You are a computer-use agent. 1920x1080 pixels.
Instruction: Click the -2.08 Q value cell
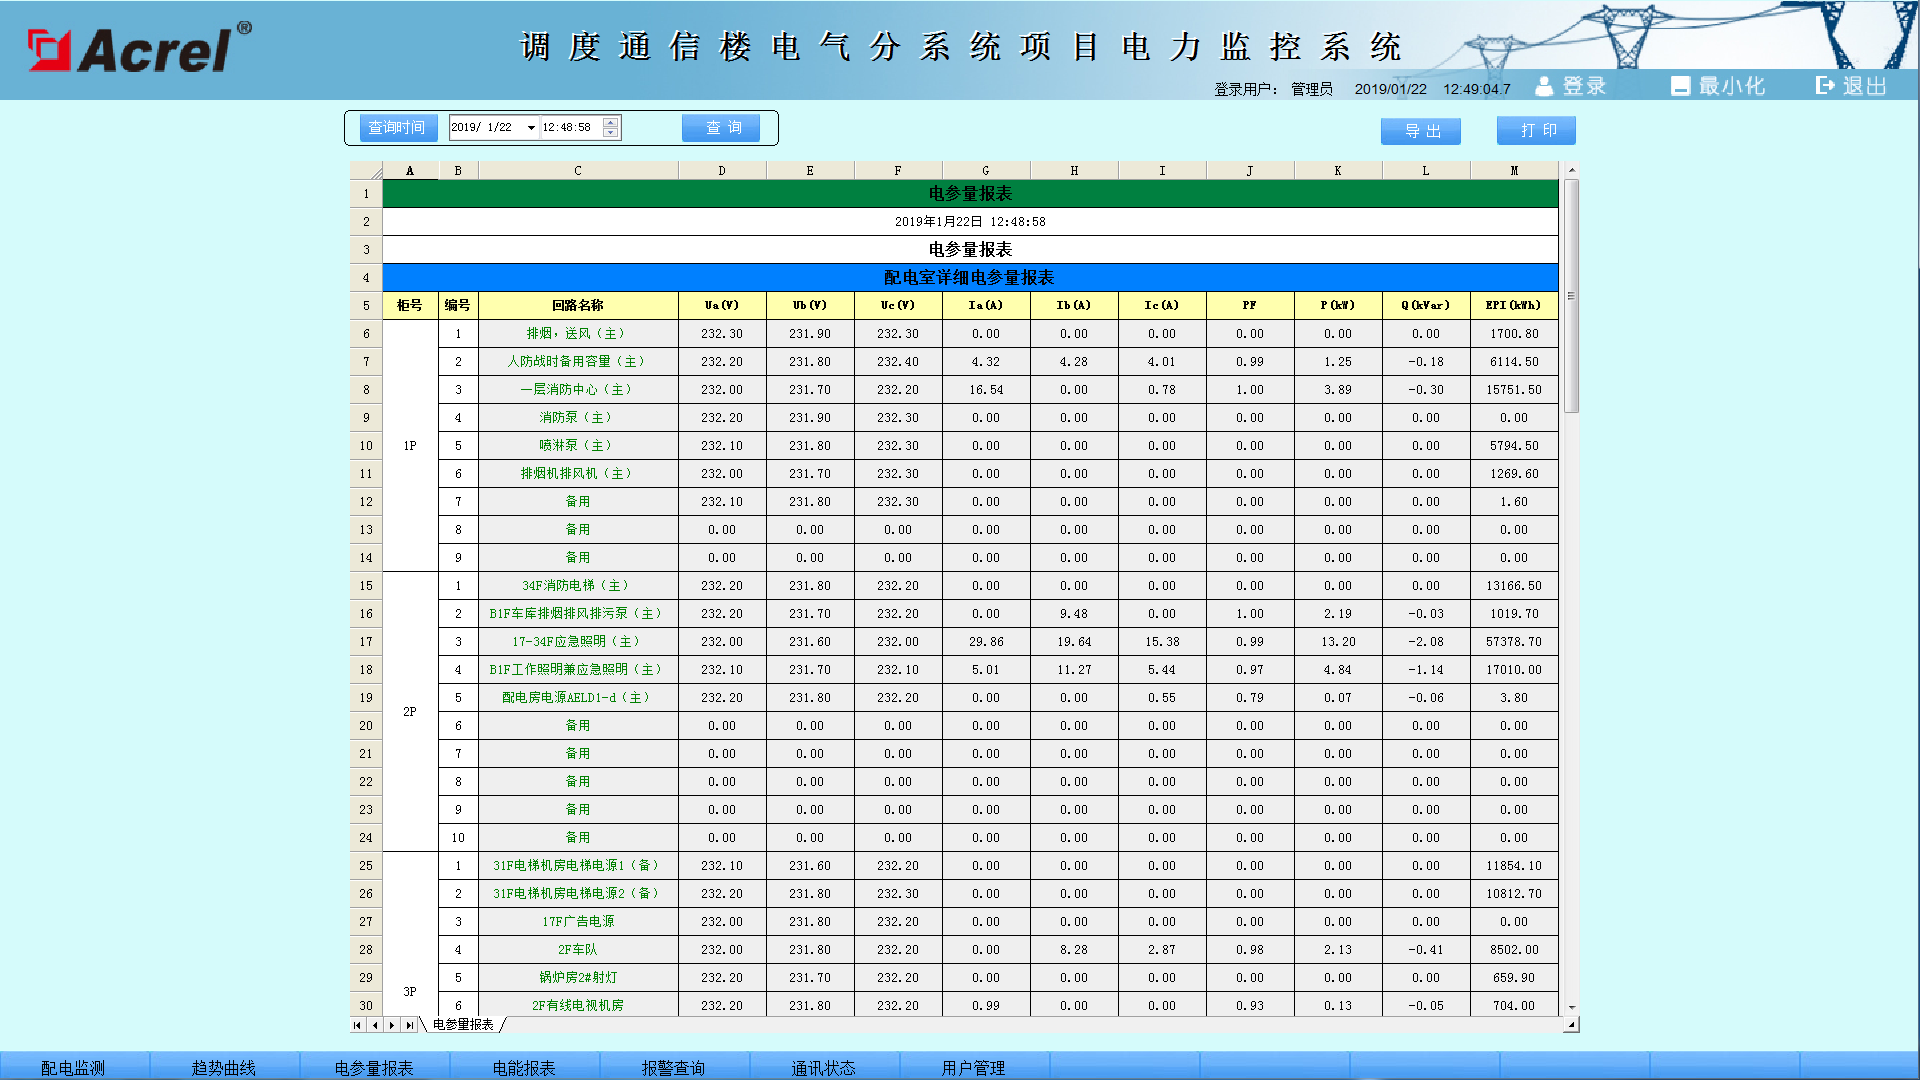(1426, 642)
